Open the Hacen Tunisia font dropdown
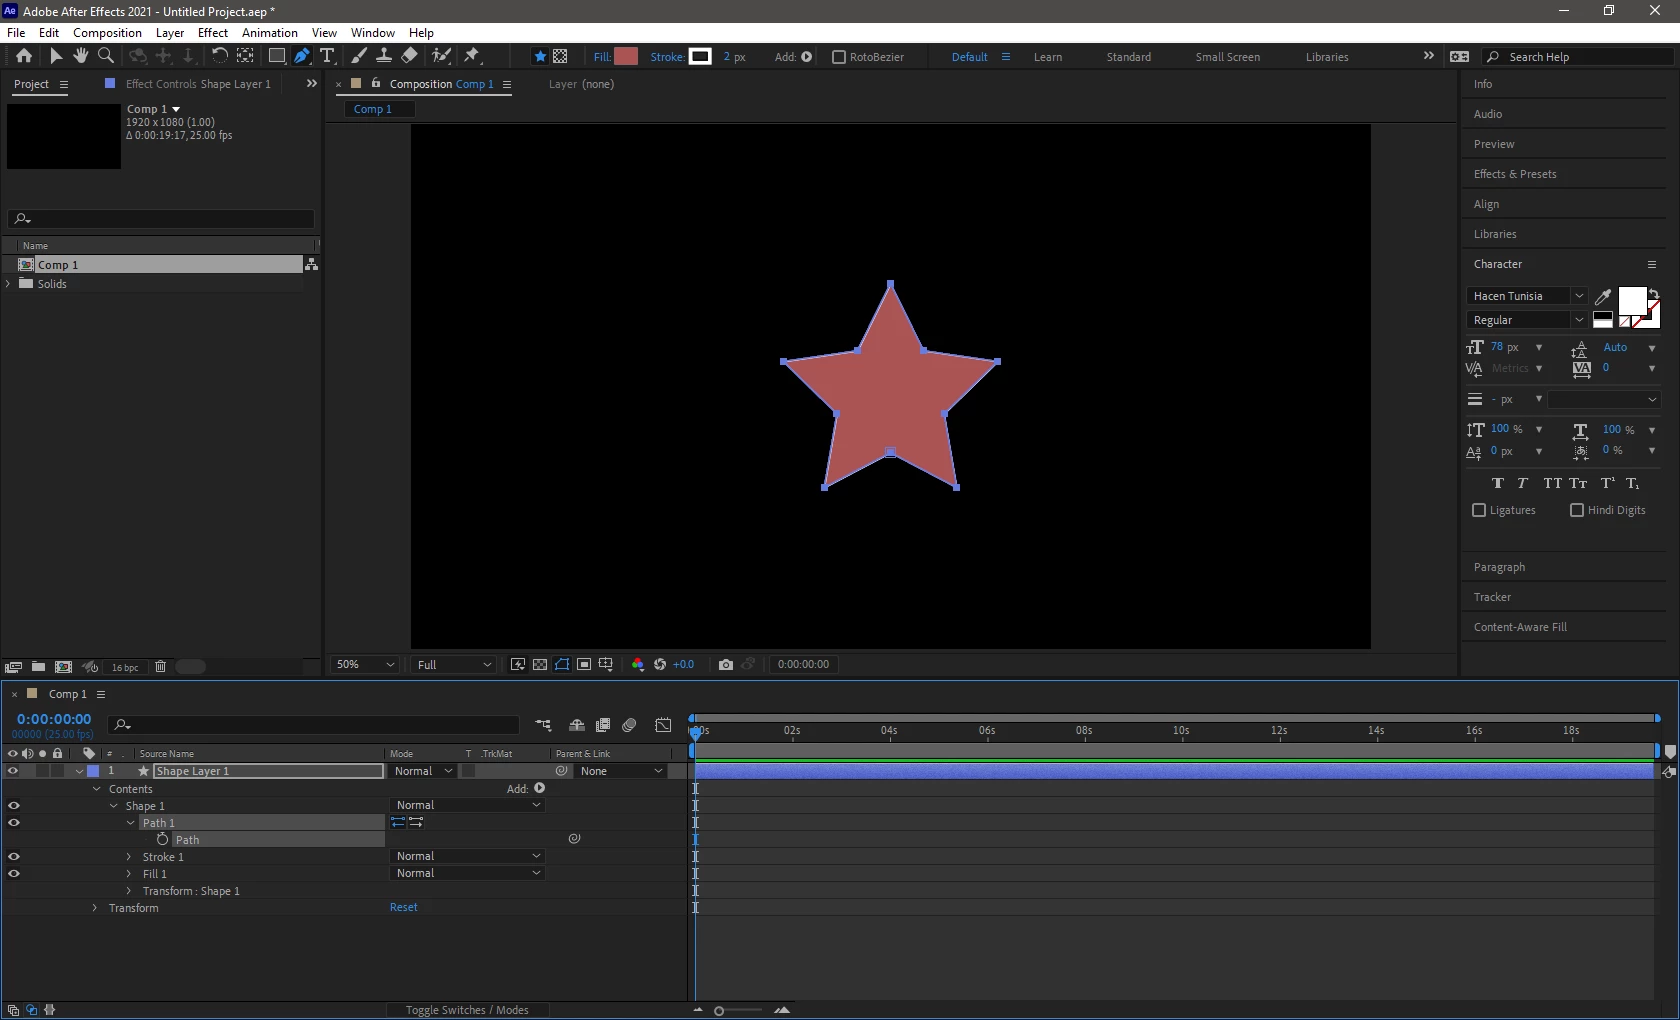The height and width of the screenshot is (1020, 1680). click(1527, 296)
